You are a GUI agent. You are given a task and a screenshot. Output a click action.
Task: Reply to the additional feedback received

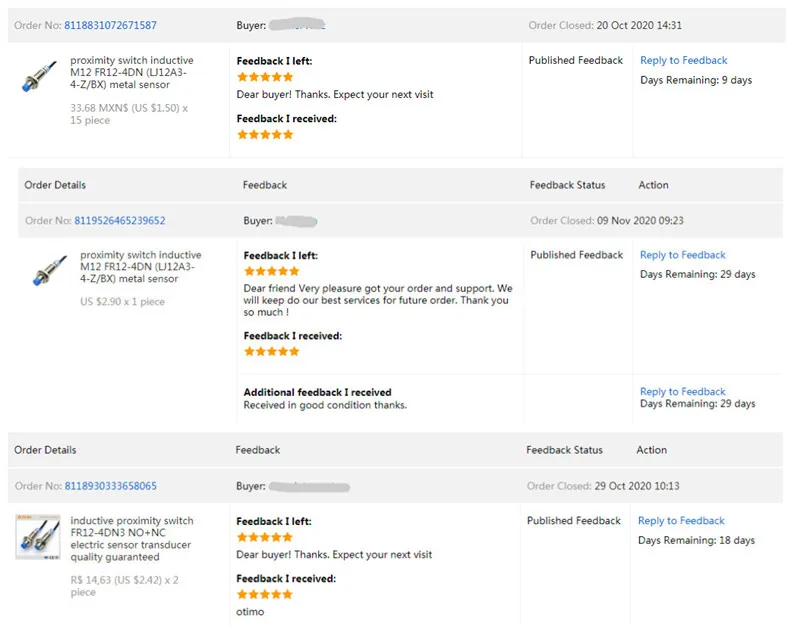[x=683, y=391]
